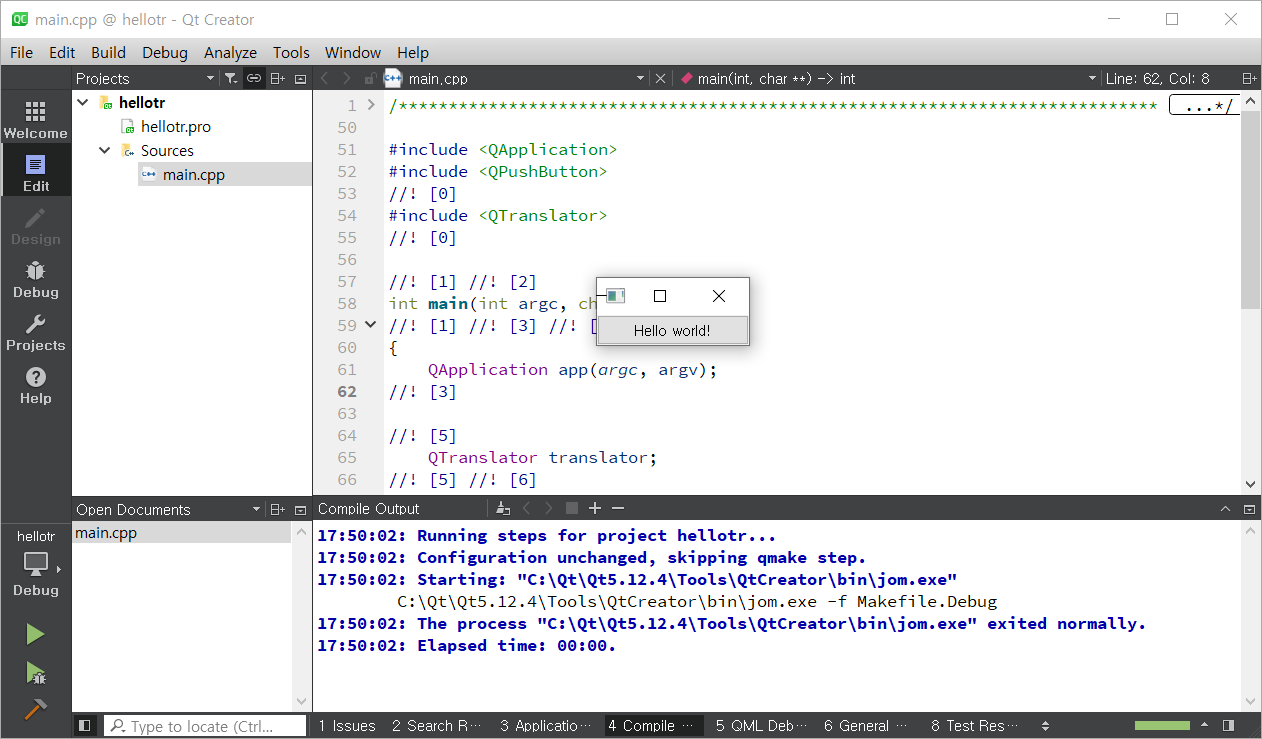The image size is (1262, 739).
Task: Toggle the progress details arrow beside the green bar
Action: [1204, 725]
